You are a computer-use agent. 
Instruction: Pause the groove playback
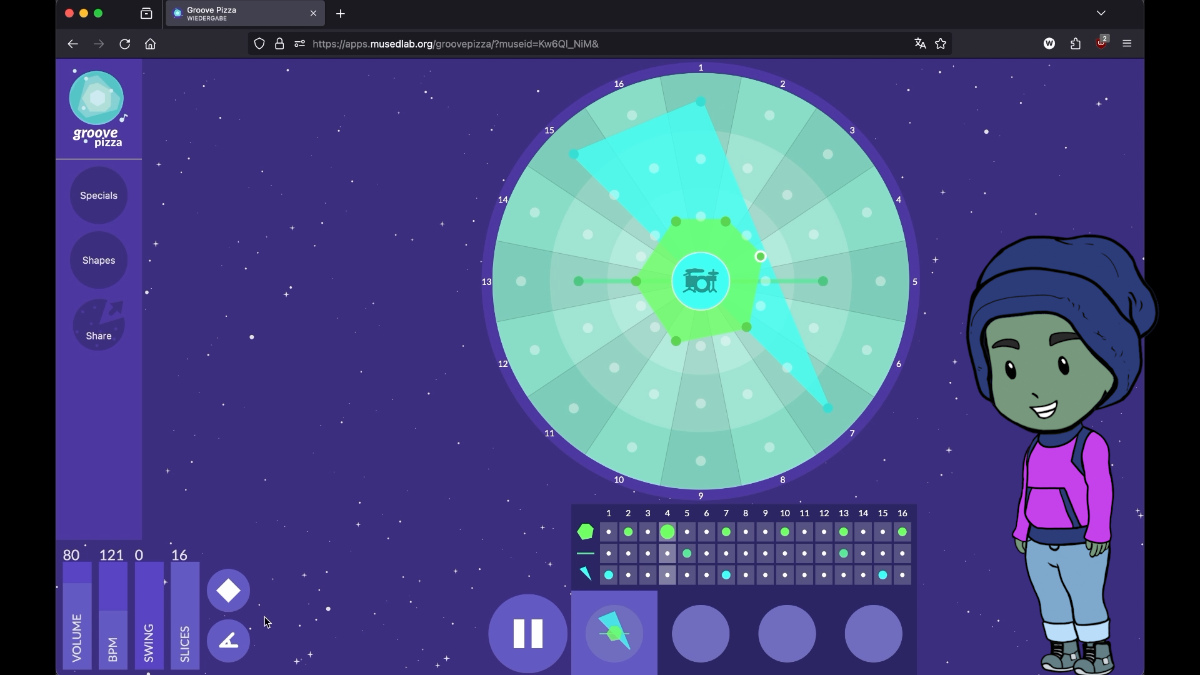pos(527,633)
